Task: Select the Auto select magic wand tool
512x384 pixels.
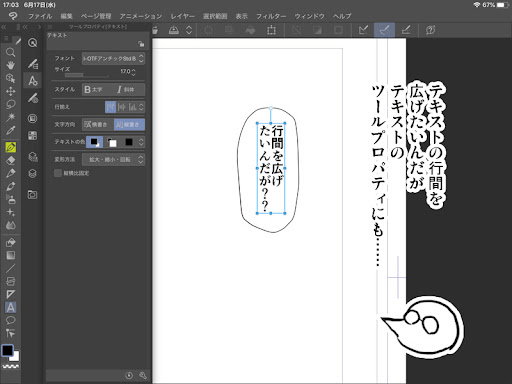Action: pyautogui.click(x=10, y=117)
